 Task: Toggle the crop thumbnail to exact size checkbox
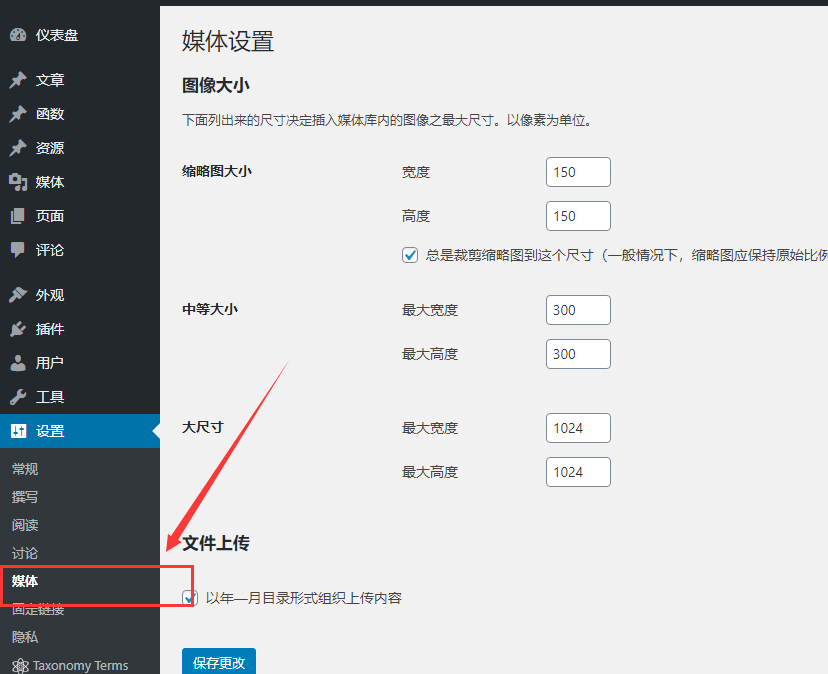pyautogui.click(x=410, y=255)
